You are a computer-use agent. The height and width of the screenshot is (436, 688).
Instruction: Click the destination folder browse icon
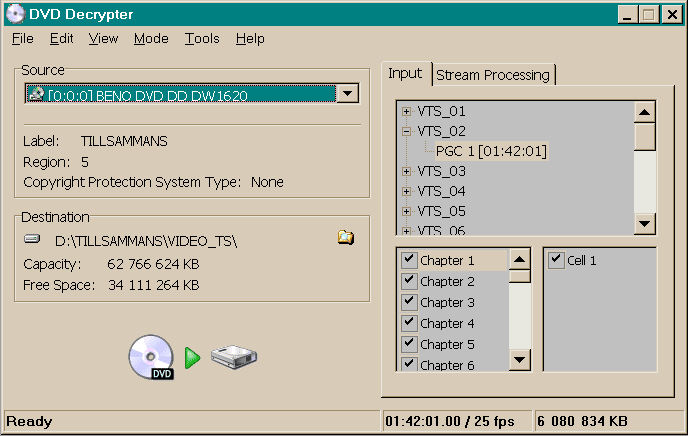346,238
